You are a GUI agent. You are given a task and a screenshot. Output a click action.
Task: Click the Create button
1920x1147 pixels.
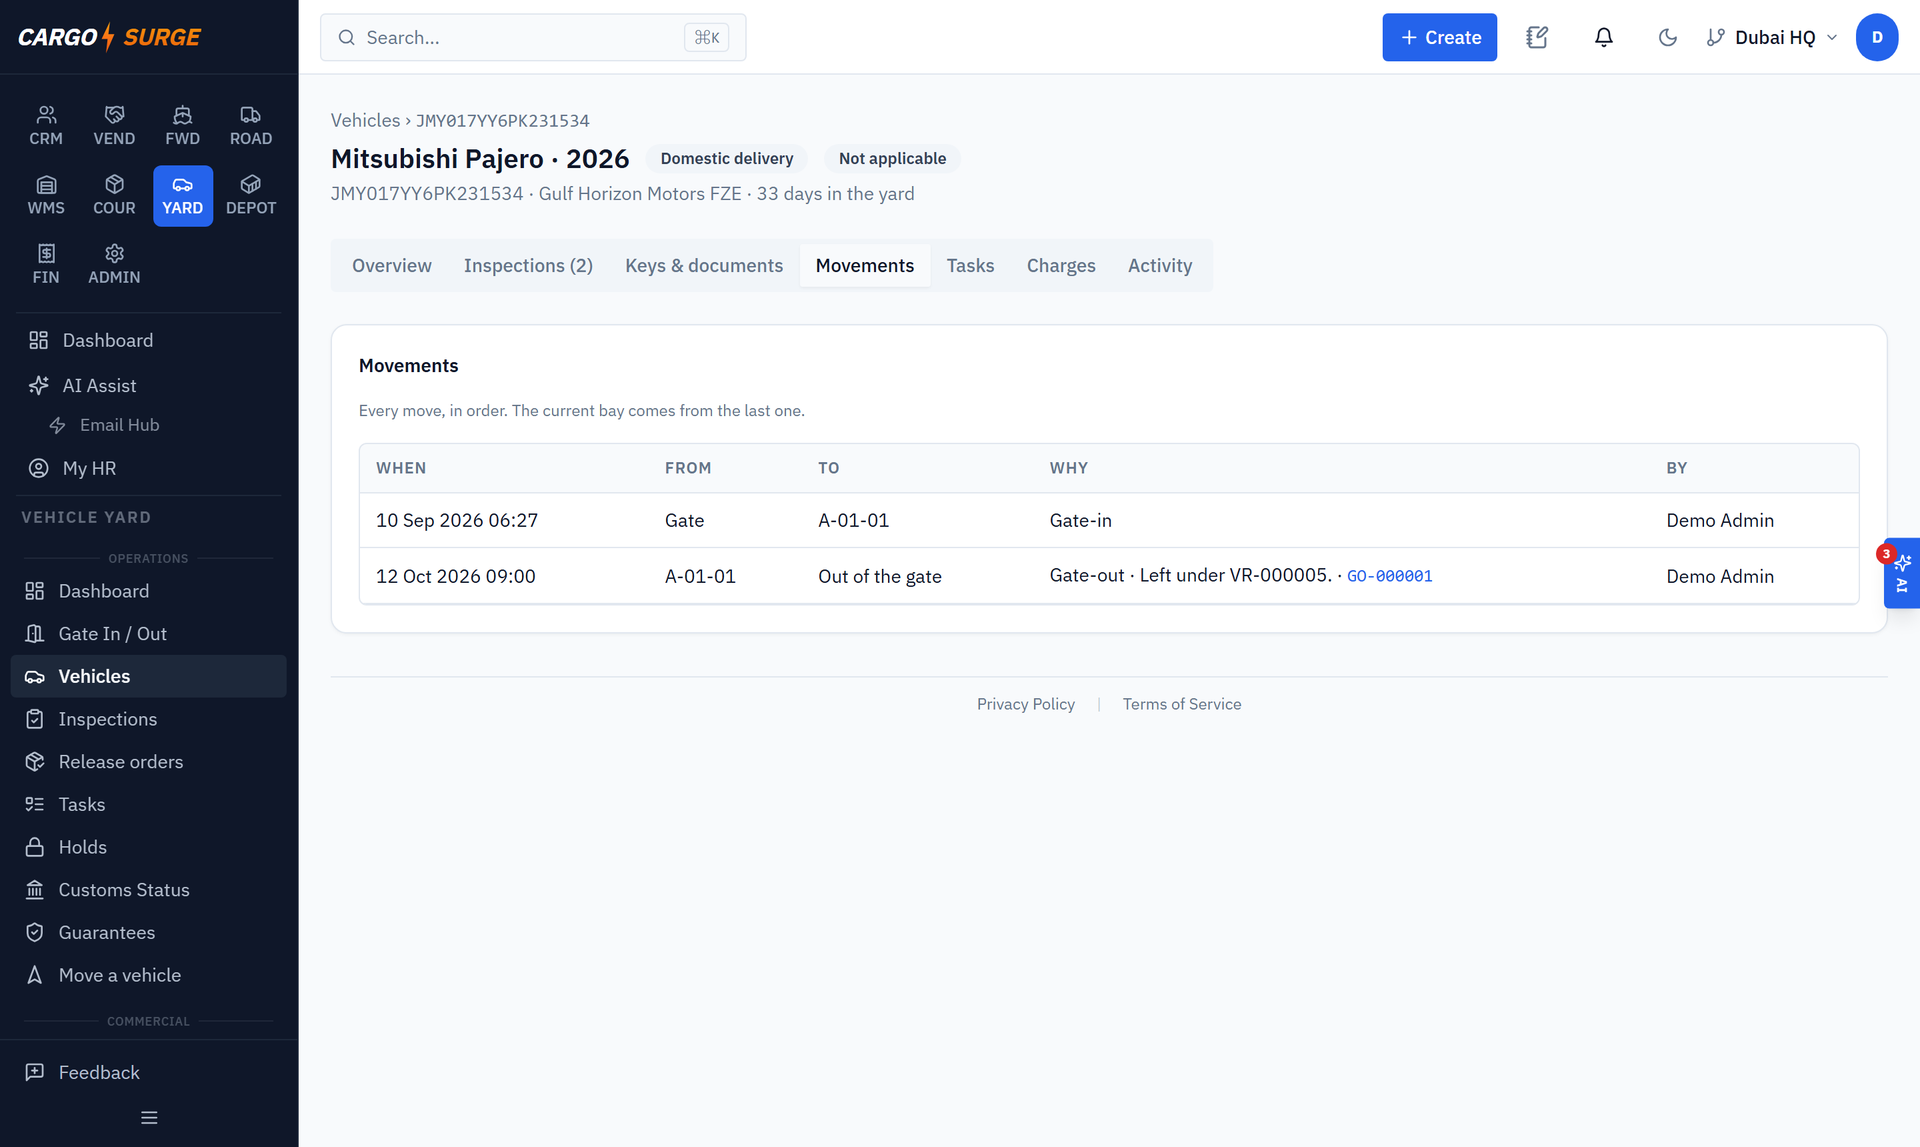[1439, 37]
